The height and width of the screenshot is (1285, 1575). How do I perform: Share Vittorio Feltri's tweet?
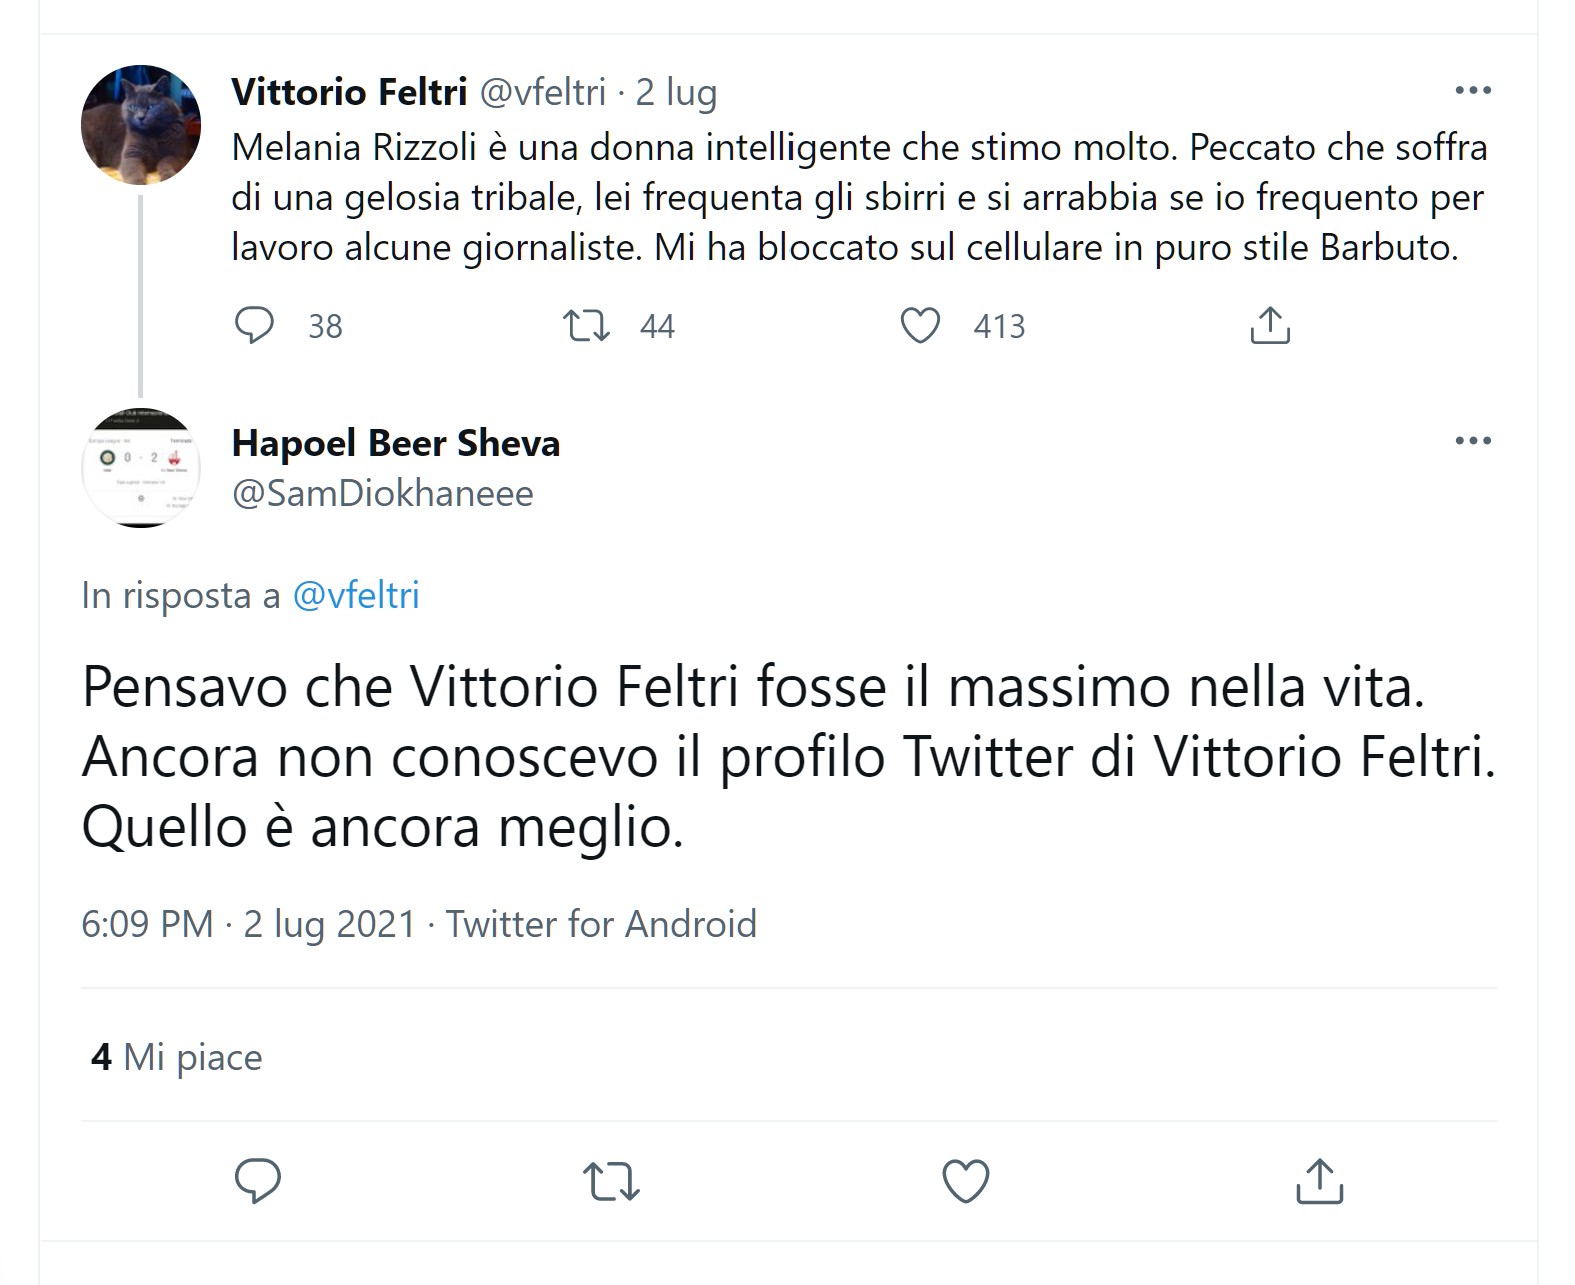tap(1270, 326)
